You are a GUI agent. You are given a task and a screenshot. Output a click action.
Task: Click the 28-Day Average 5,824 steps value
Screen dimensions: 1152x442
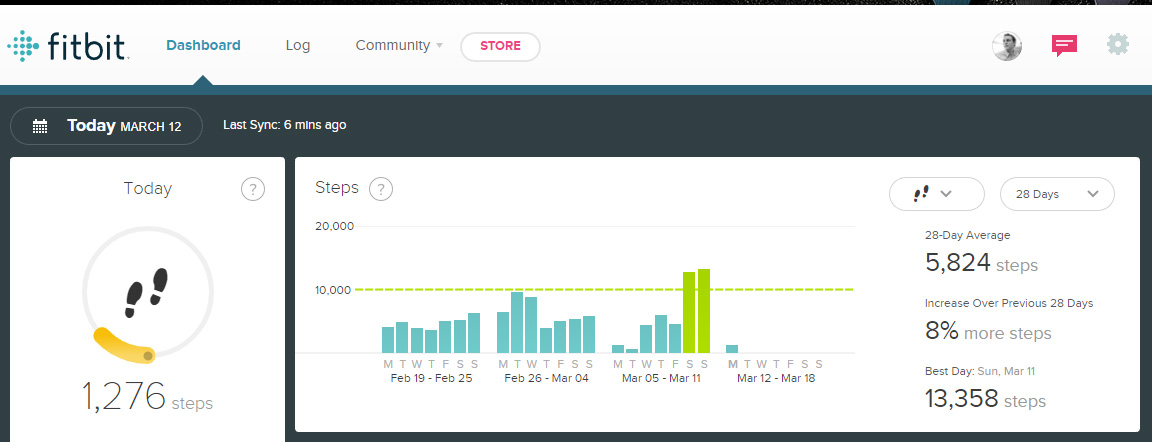tap(982, 263)
